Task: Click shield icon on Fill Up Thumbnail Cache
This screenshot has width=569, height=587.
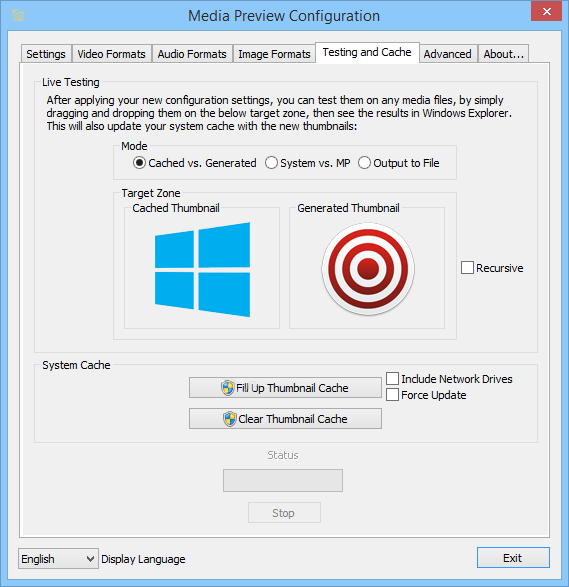Action: (x=227, y=388)
